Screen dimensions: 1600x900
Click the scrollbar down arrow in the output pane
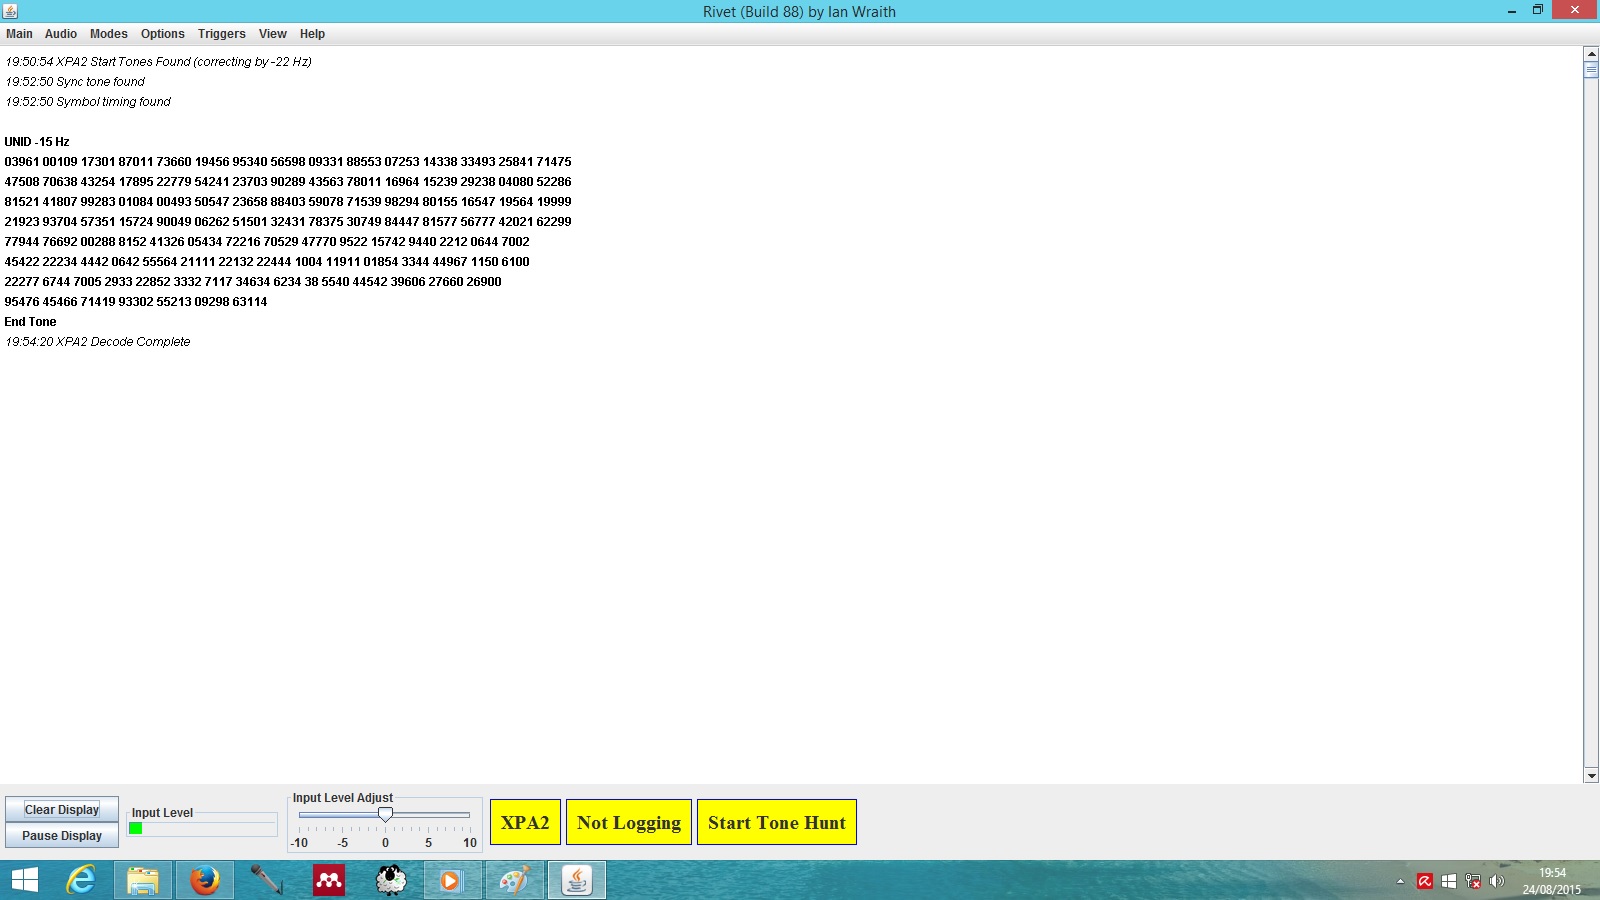tap(1591, 776)
